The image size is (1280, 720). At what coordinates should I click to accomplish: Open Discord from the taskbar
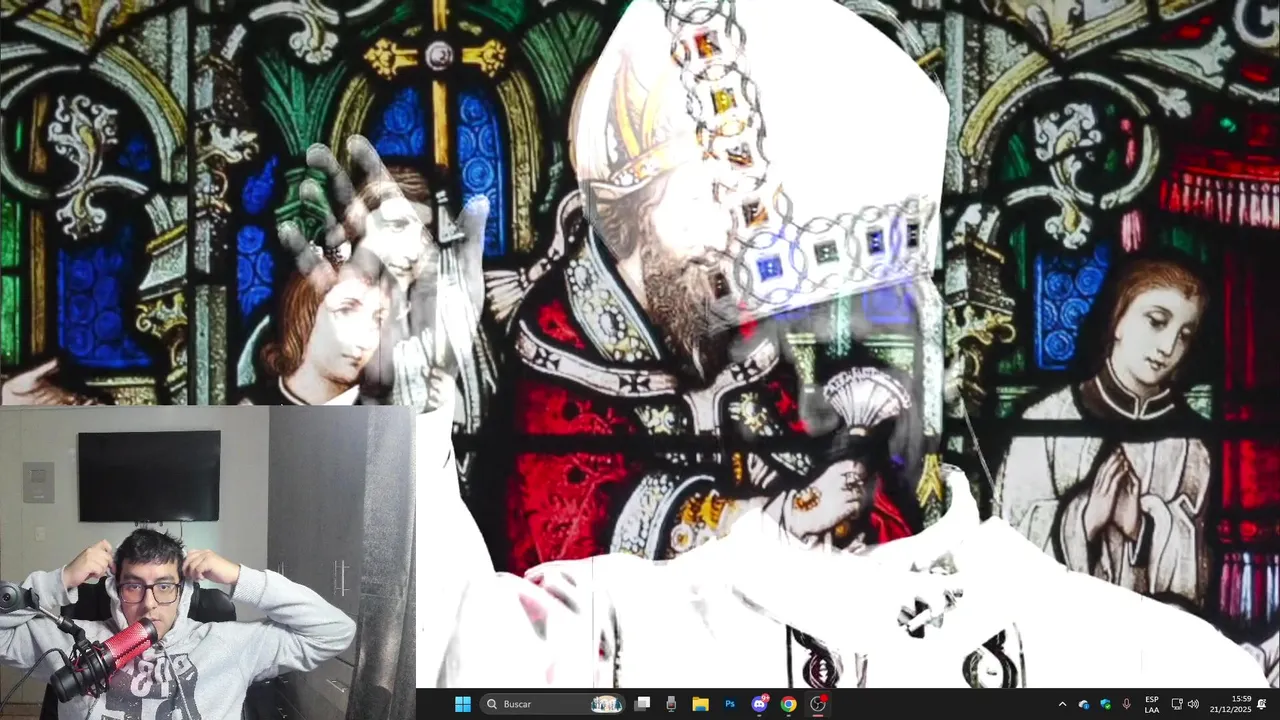(759, 704)
